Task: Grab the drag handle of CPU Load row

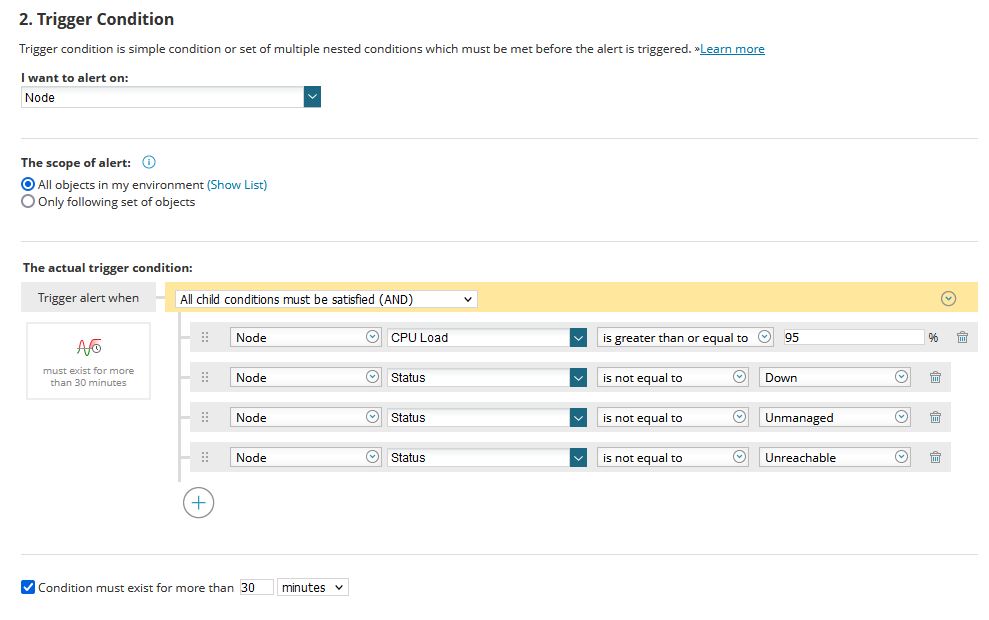Action: (x=205, y=338)
